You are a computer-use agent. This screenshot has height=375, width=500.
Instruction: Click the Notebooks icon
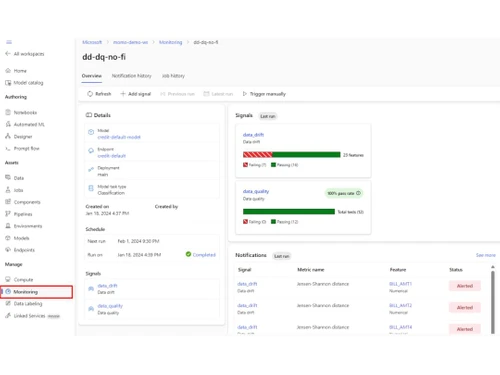[8, 112]
